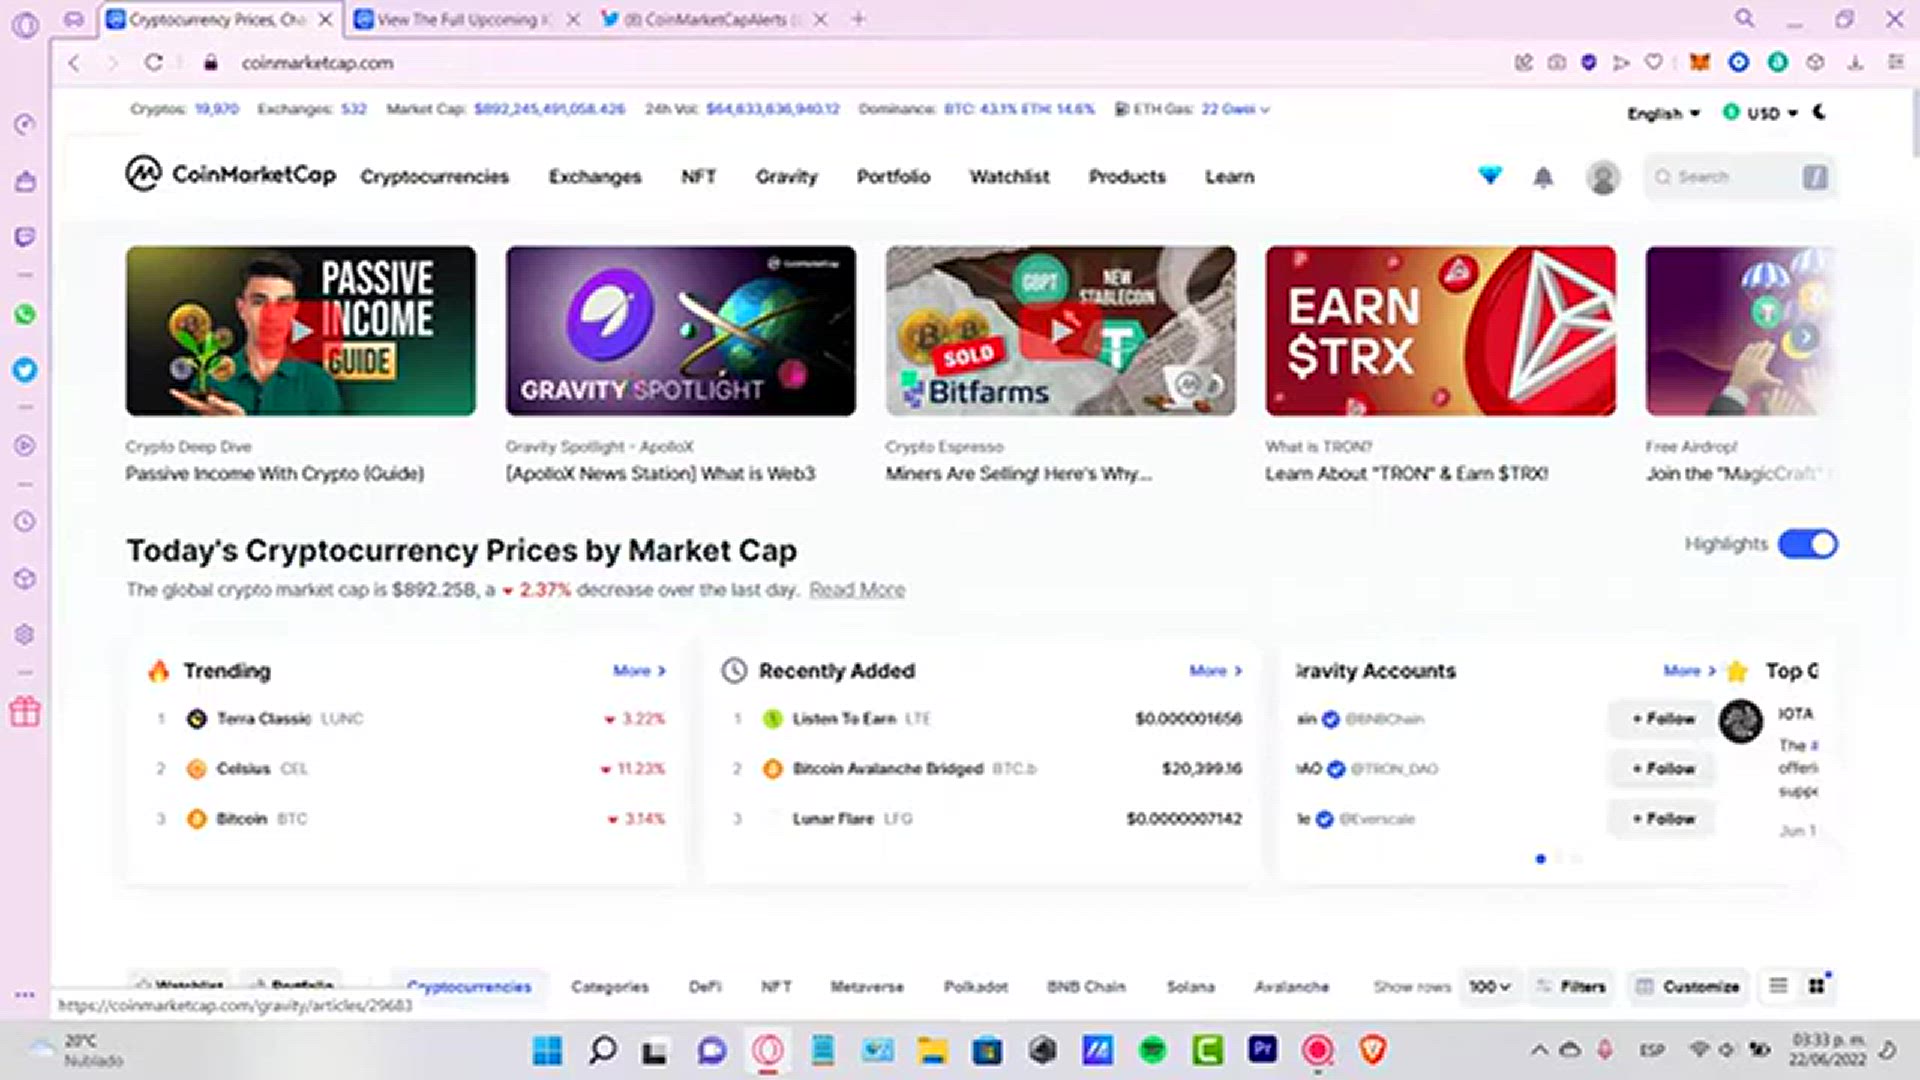This screenshot has height=1080, width=1920.
Task: Play the Passive Income Guide thumbnail
Action: 301,331
